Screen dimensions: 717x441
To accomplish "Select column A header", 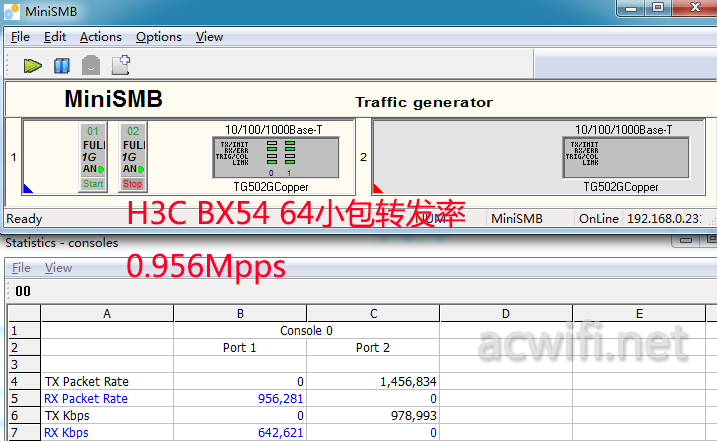I will tap(107, 314).
